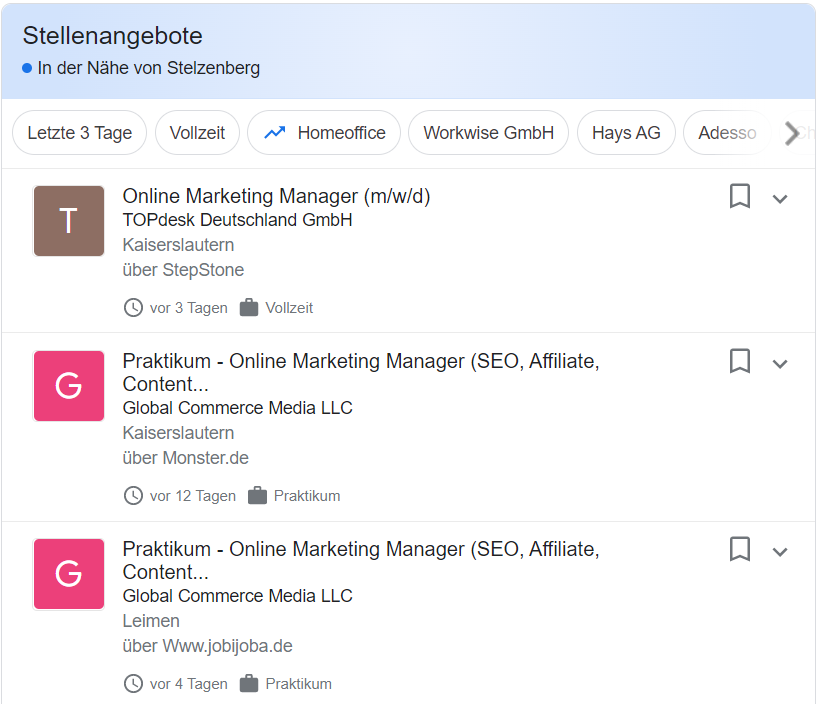Click the 'vor 3 Tagen' posting date
The width and height of the screenshot is (821, 704).
click(188, 308)
